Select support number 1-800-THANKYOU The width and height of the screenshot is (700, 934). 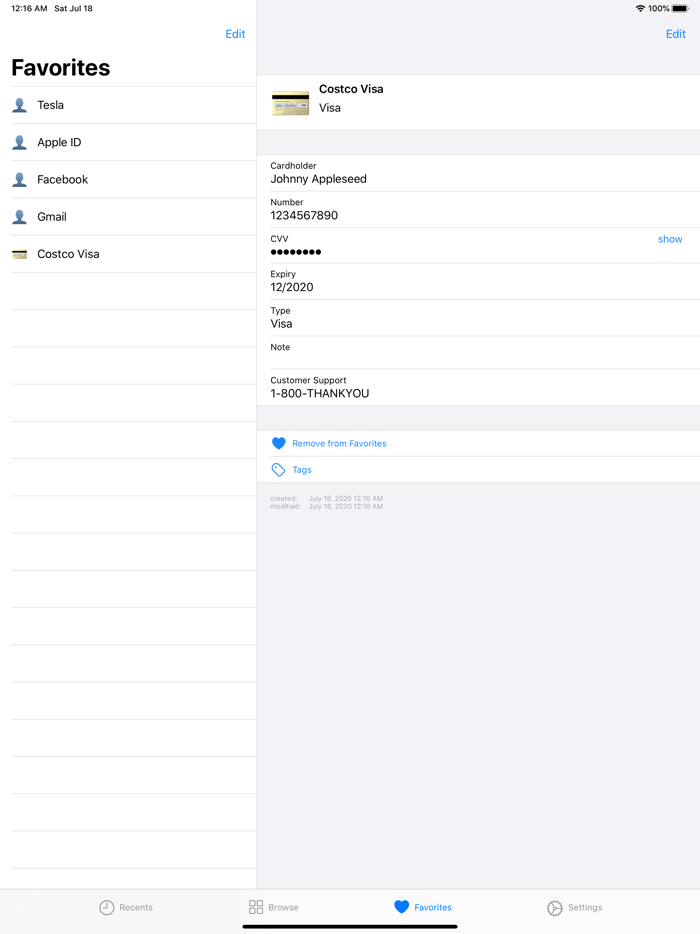(x=320, y=394)
